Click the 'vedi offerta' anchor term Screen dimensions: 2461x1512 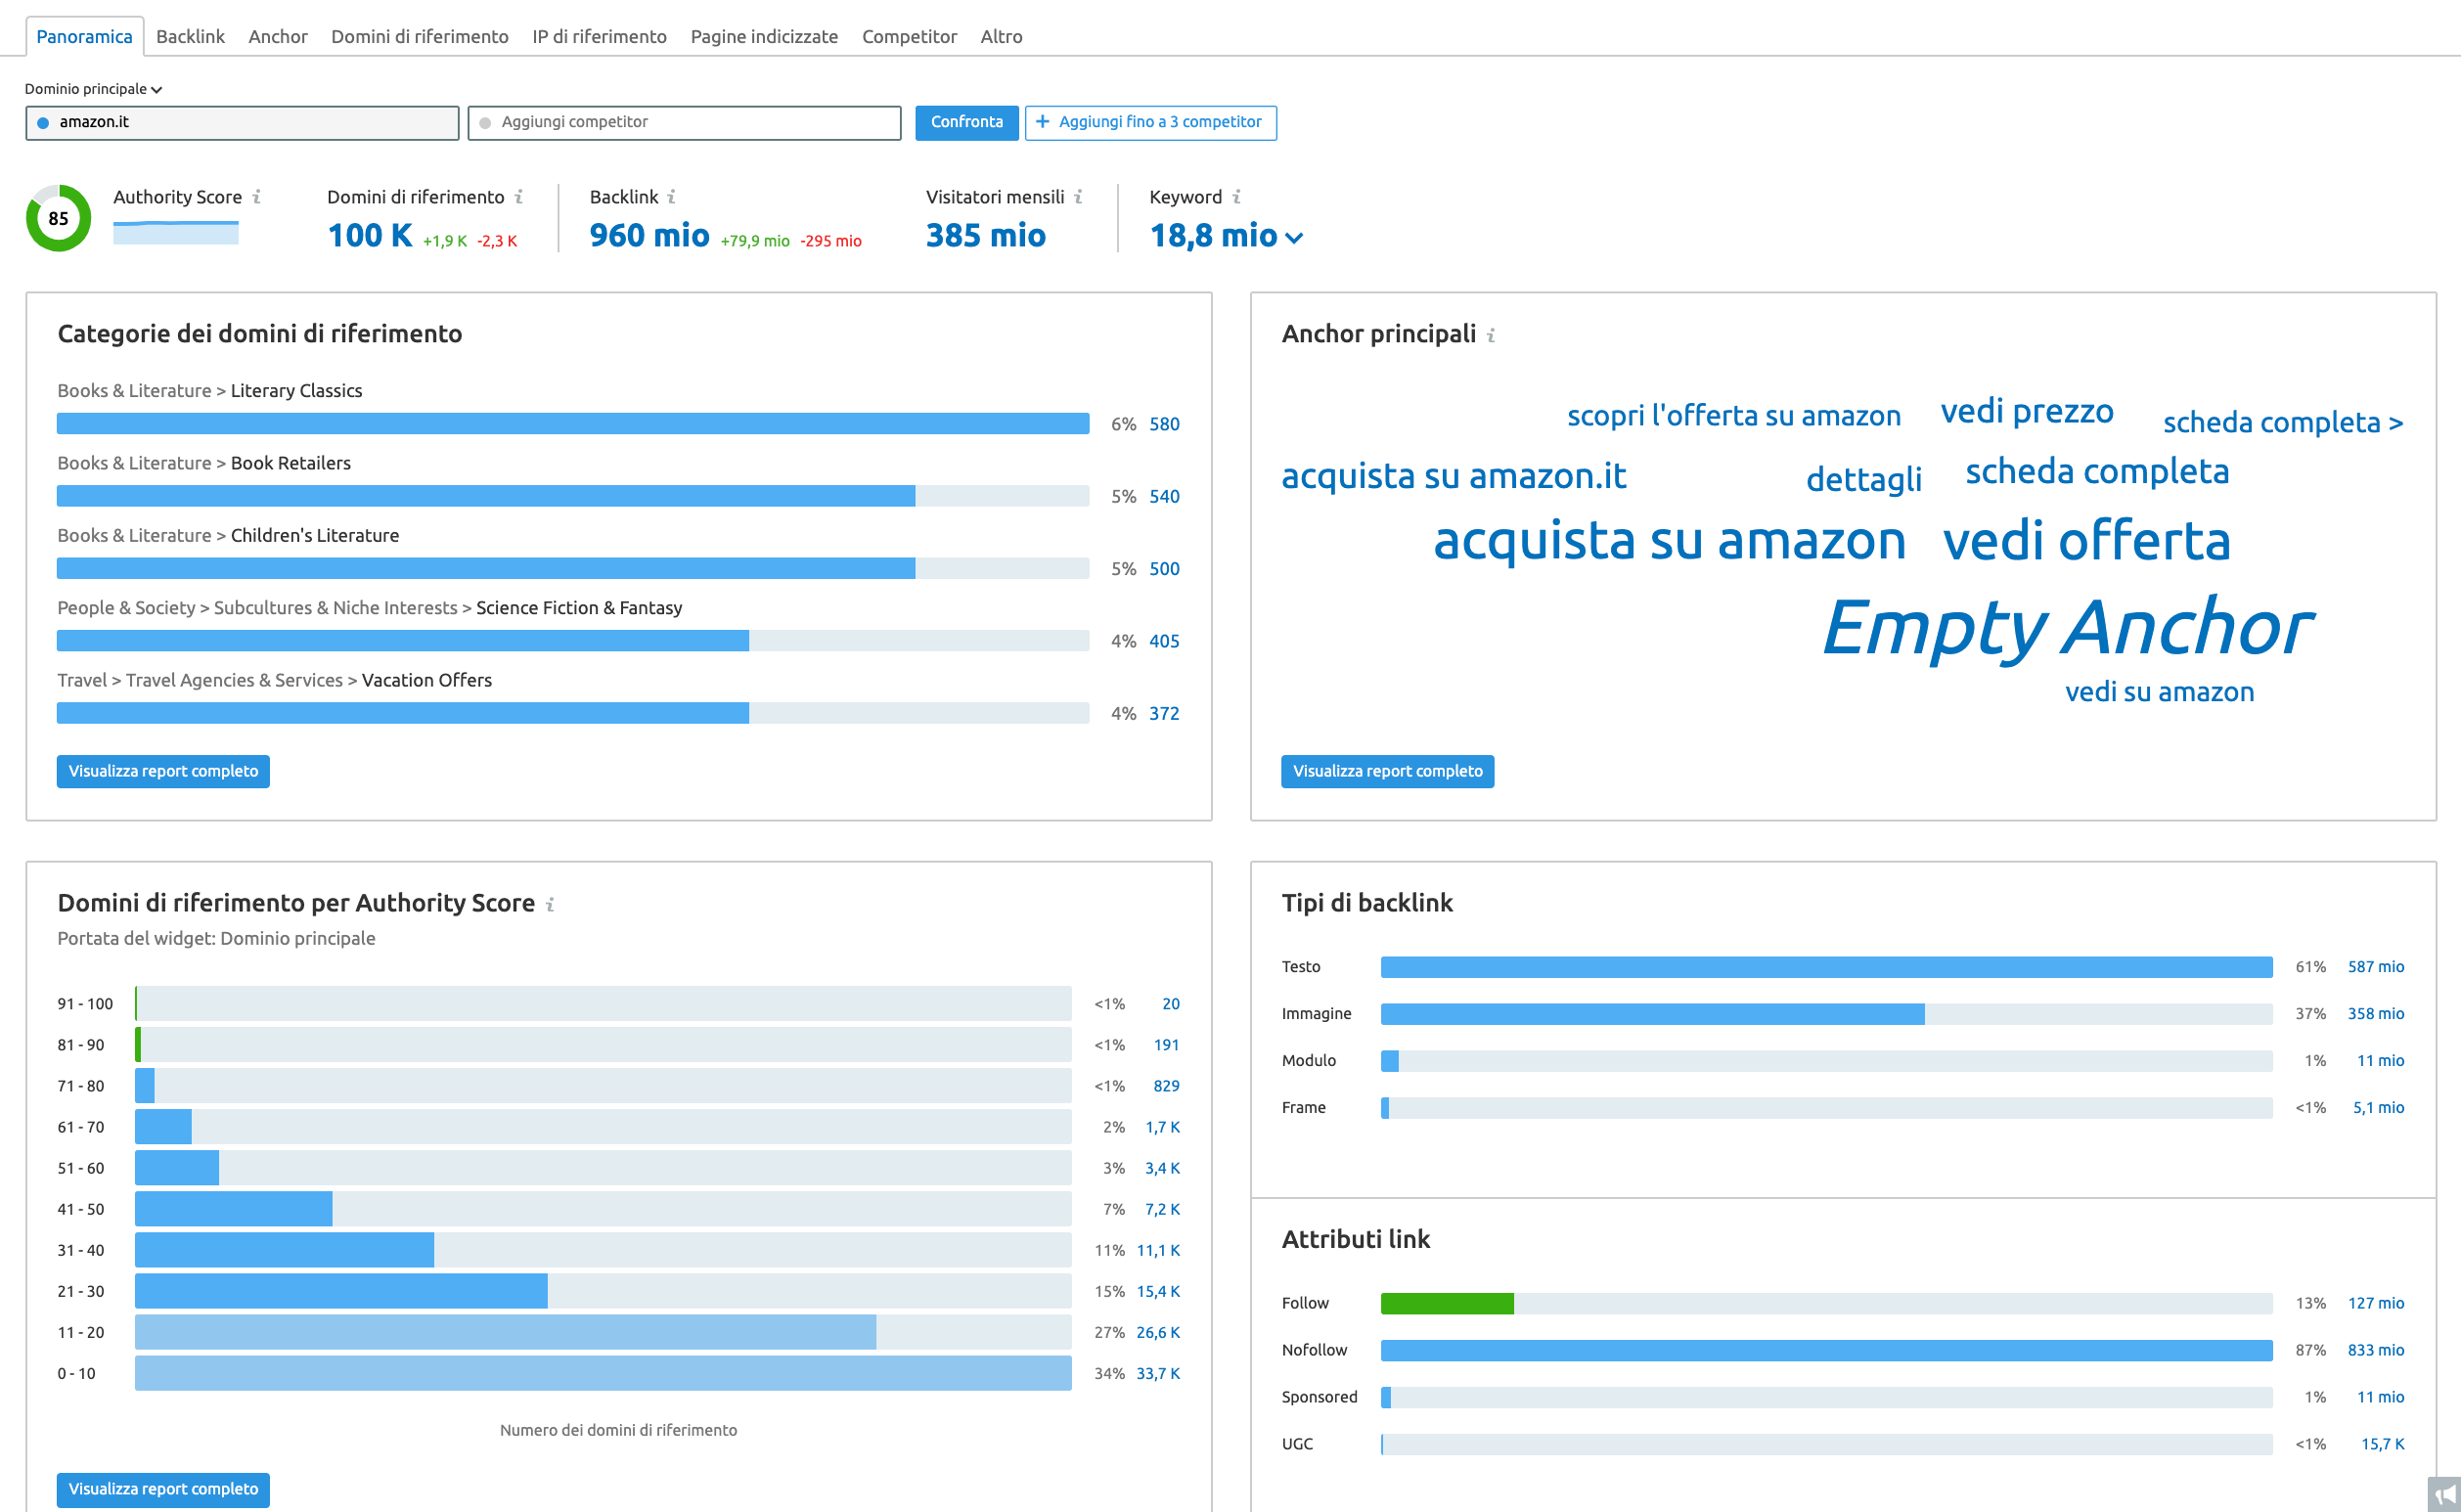[x=2087, y=541]
